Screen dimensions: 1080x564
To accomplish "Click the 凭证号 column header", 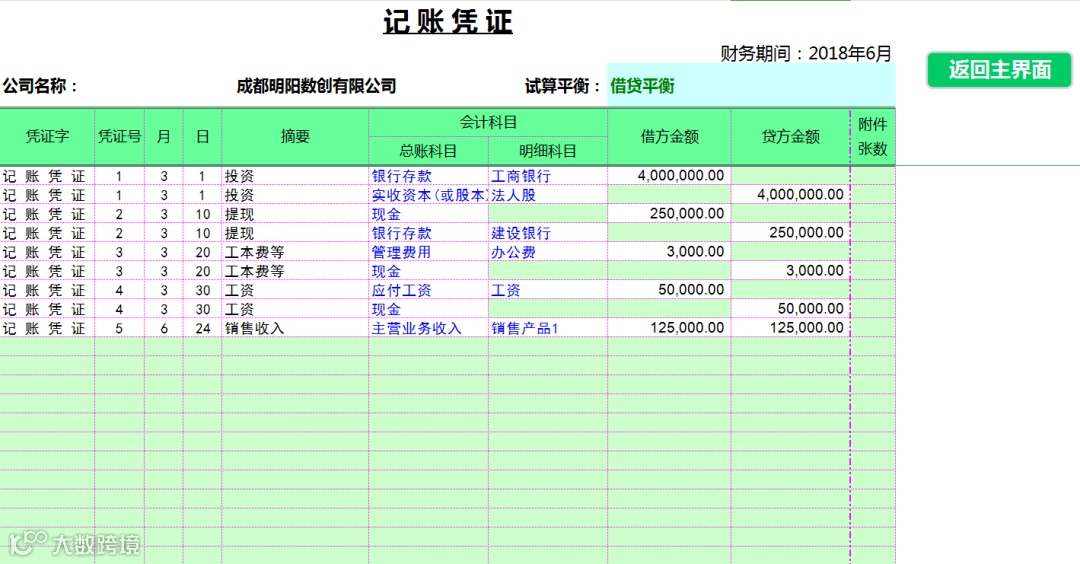I will pos(119,136).
